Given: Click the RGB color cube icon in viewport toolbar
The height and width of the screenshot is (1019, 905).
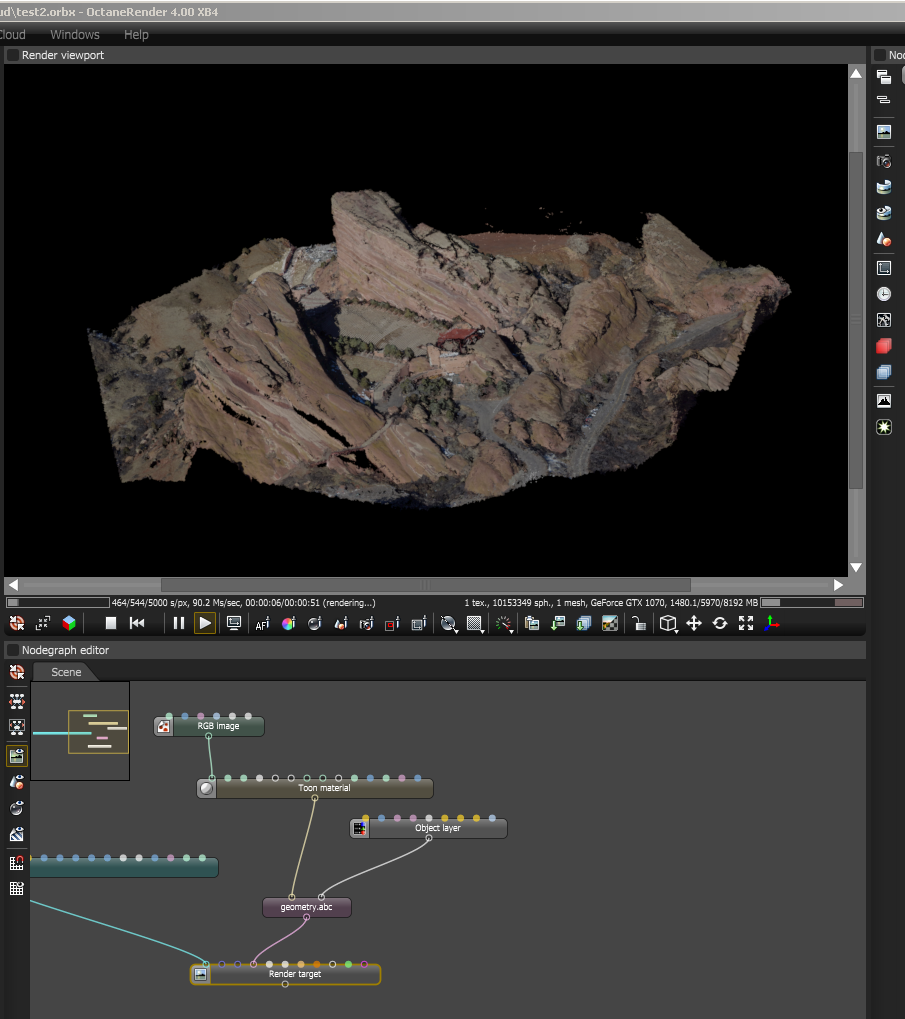Looking at the screenshot, I should tap(69, 623).
